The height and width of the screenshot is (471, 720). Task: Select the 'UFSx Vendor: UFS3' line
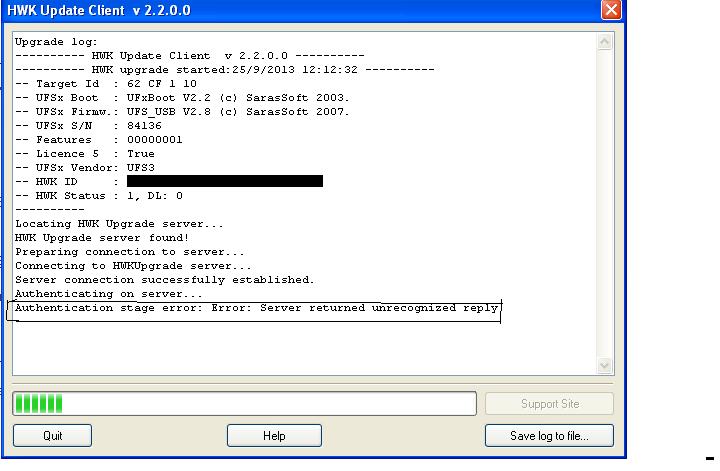tap(84, 168)
